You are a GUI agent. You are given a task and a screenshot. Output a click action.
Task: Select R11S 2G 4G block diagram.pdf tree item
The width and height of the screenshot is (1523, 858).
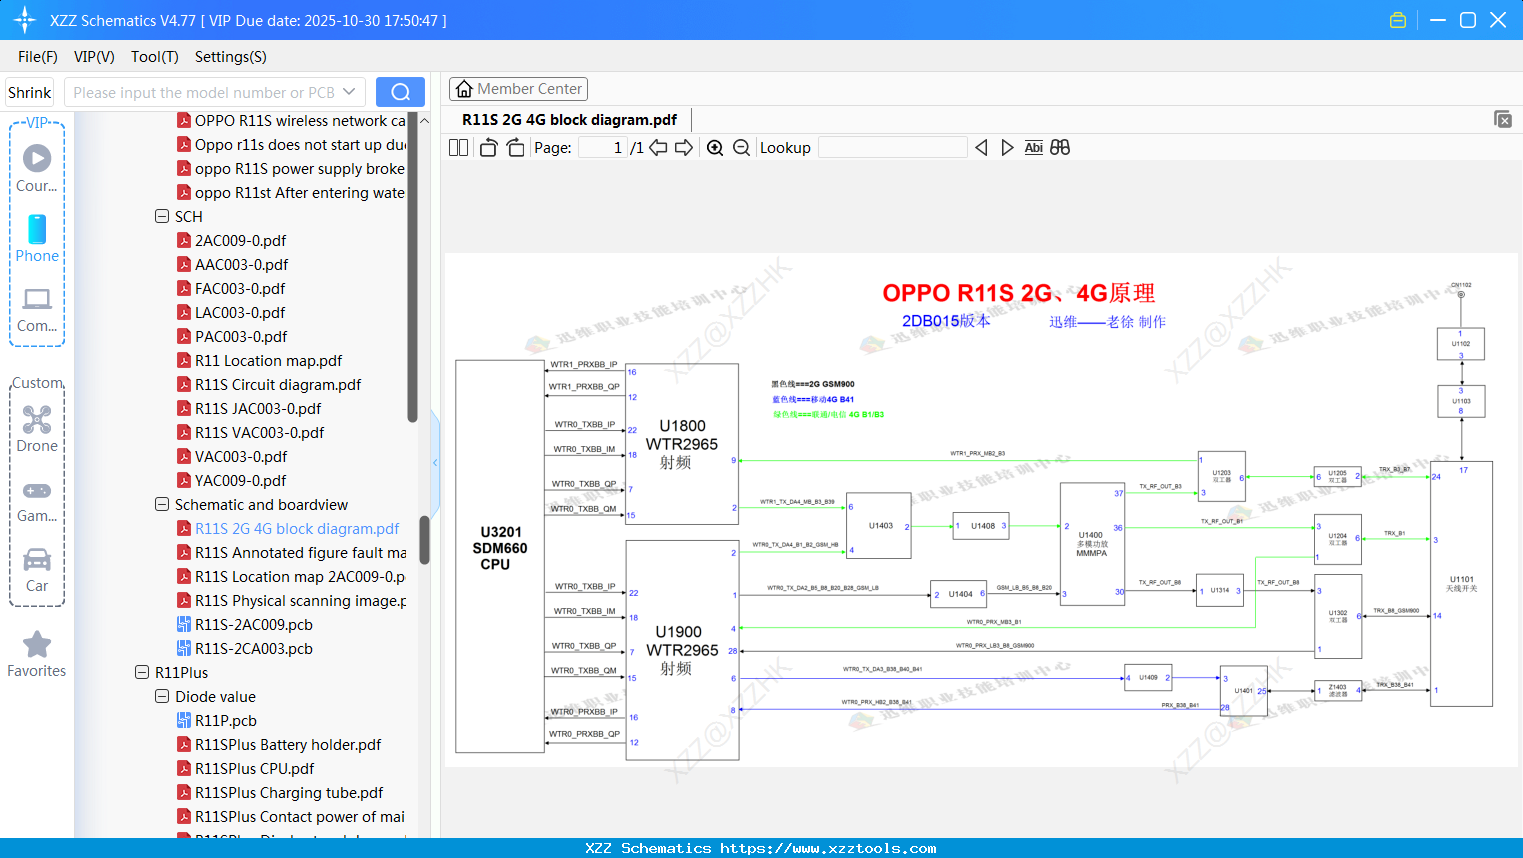click(x=297, y=529)
